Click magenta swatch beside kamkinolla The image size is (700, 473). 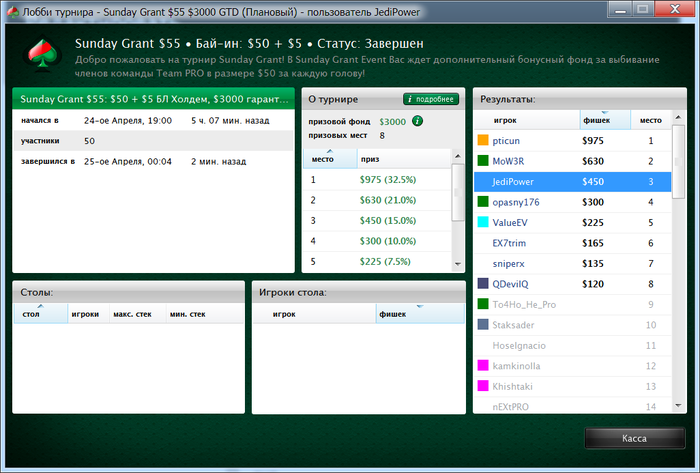(x=483, y=365)
